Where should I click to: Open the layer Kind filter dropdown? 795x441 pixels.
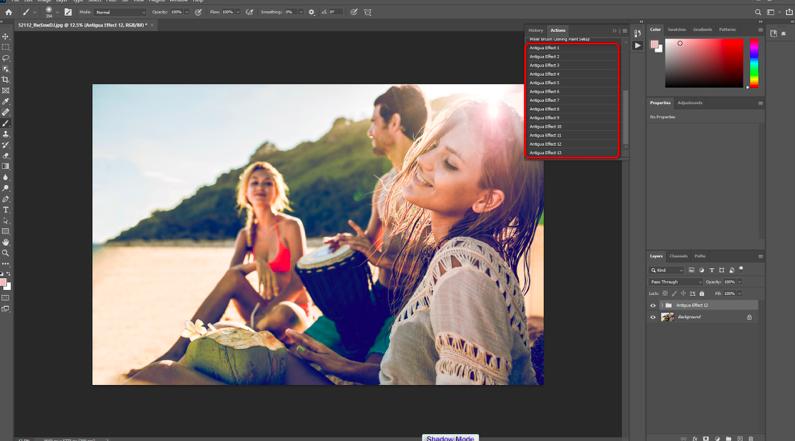tap(667, 270)
